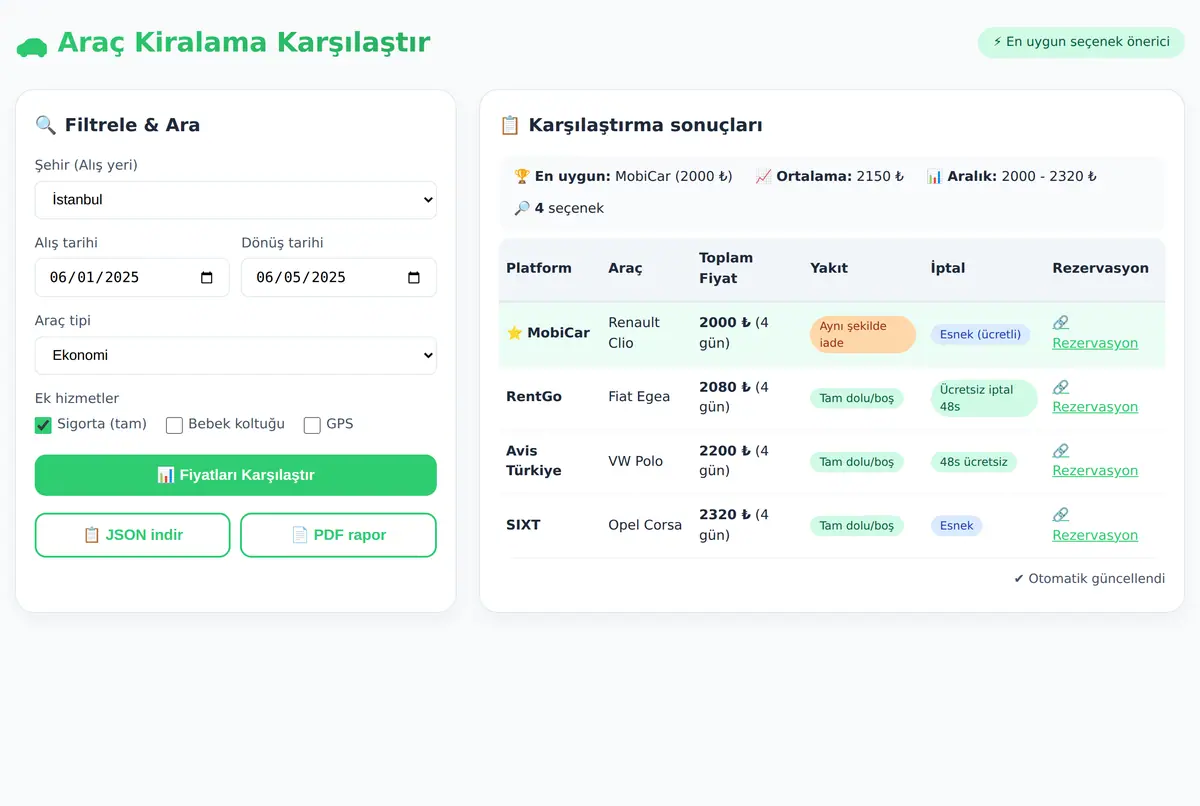Click the link icon in RentGo row
Screen dimensions: 1200x806
(1061, 386)
